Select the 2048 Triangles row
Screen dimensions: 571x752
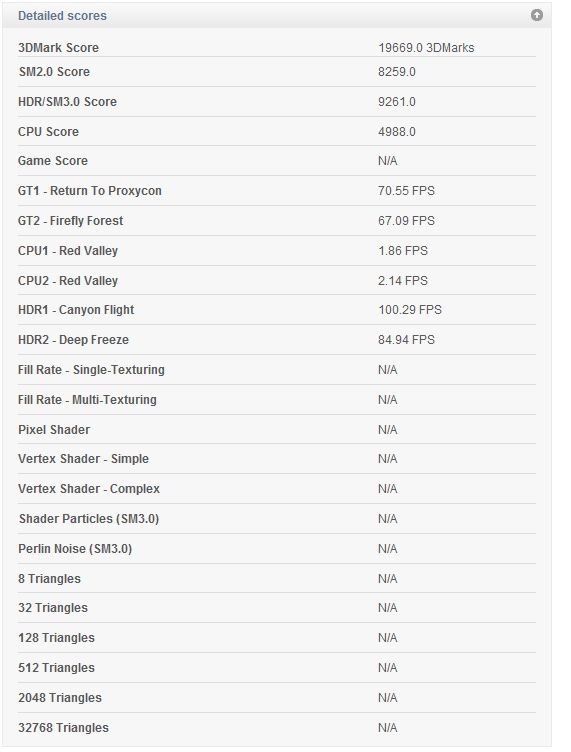click(277, 698)
